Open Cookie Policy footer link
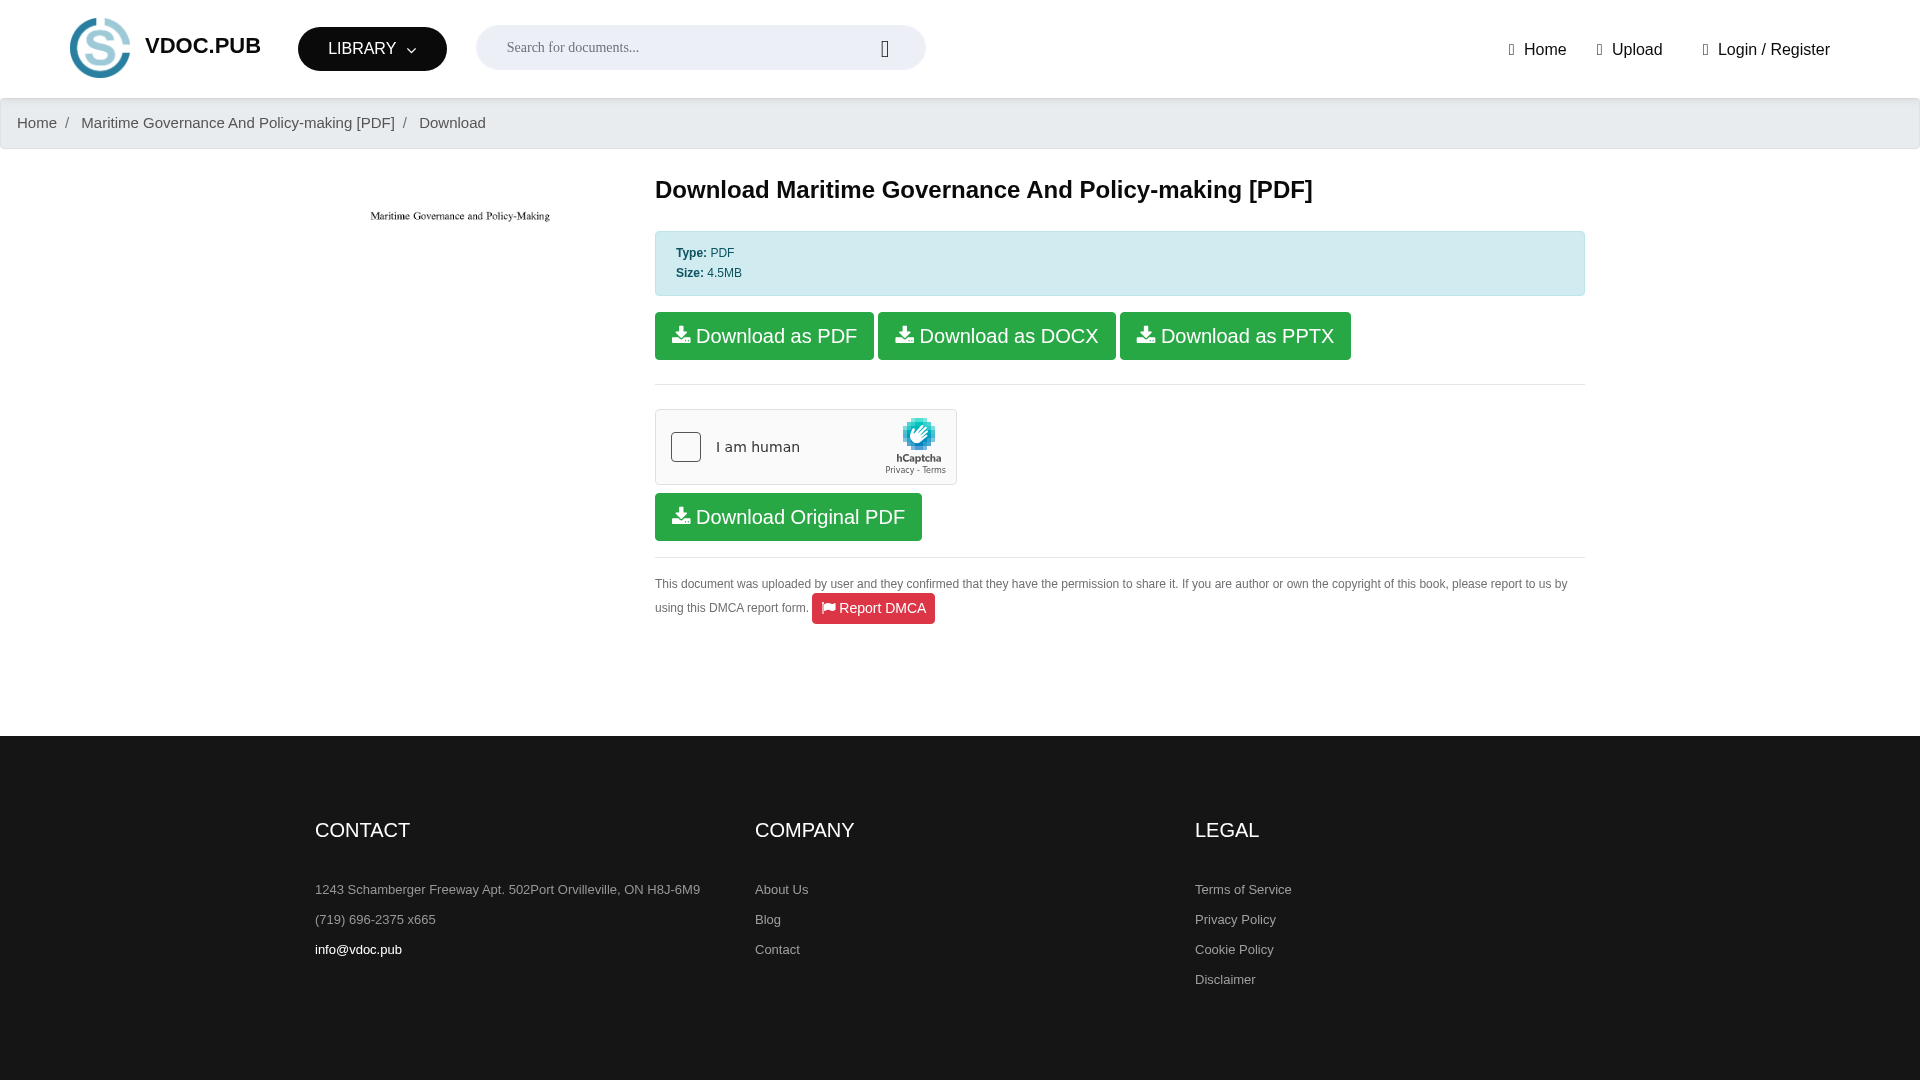 point(1234,950)
